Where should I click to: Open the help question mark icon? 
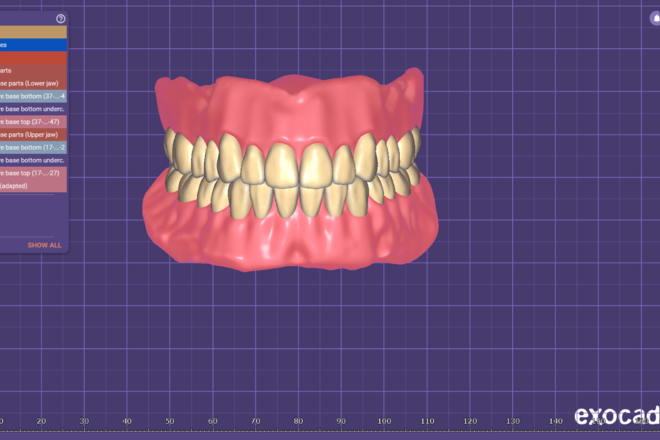61,19
